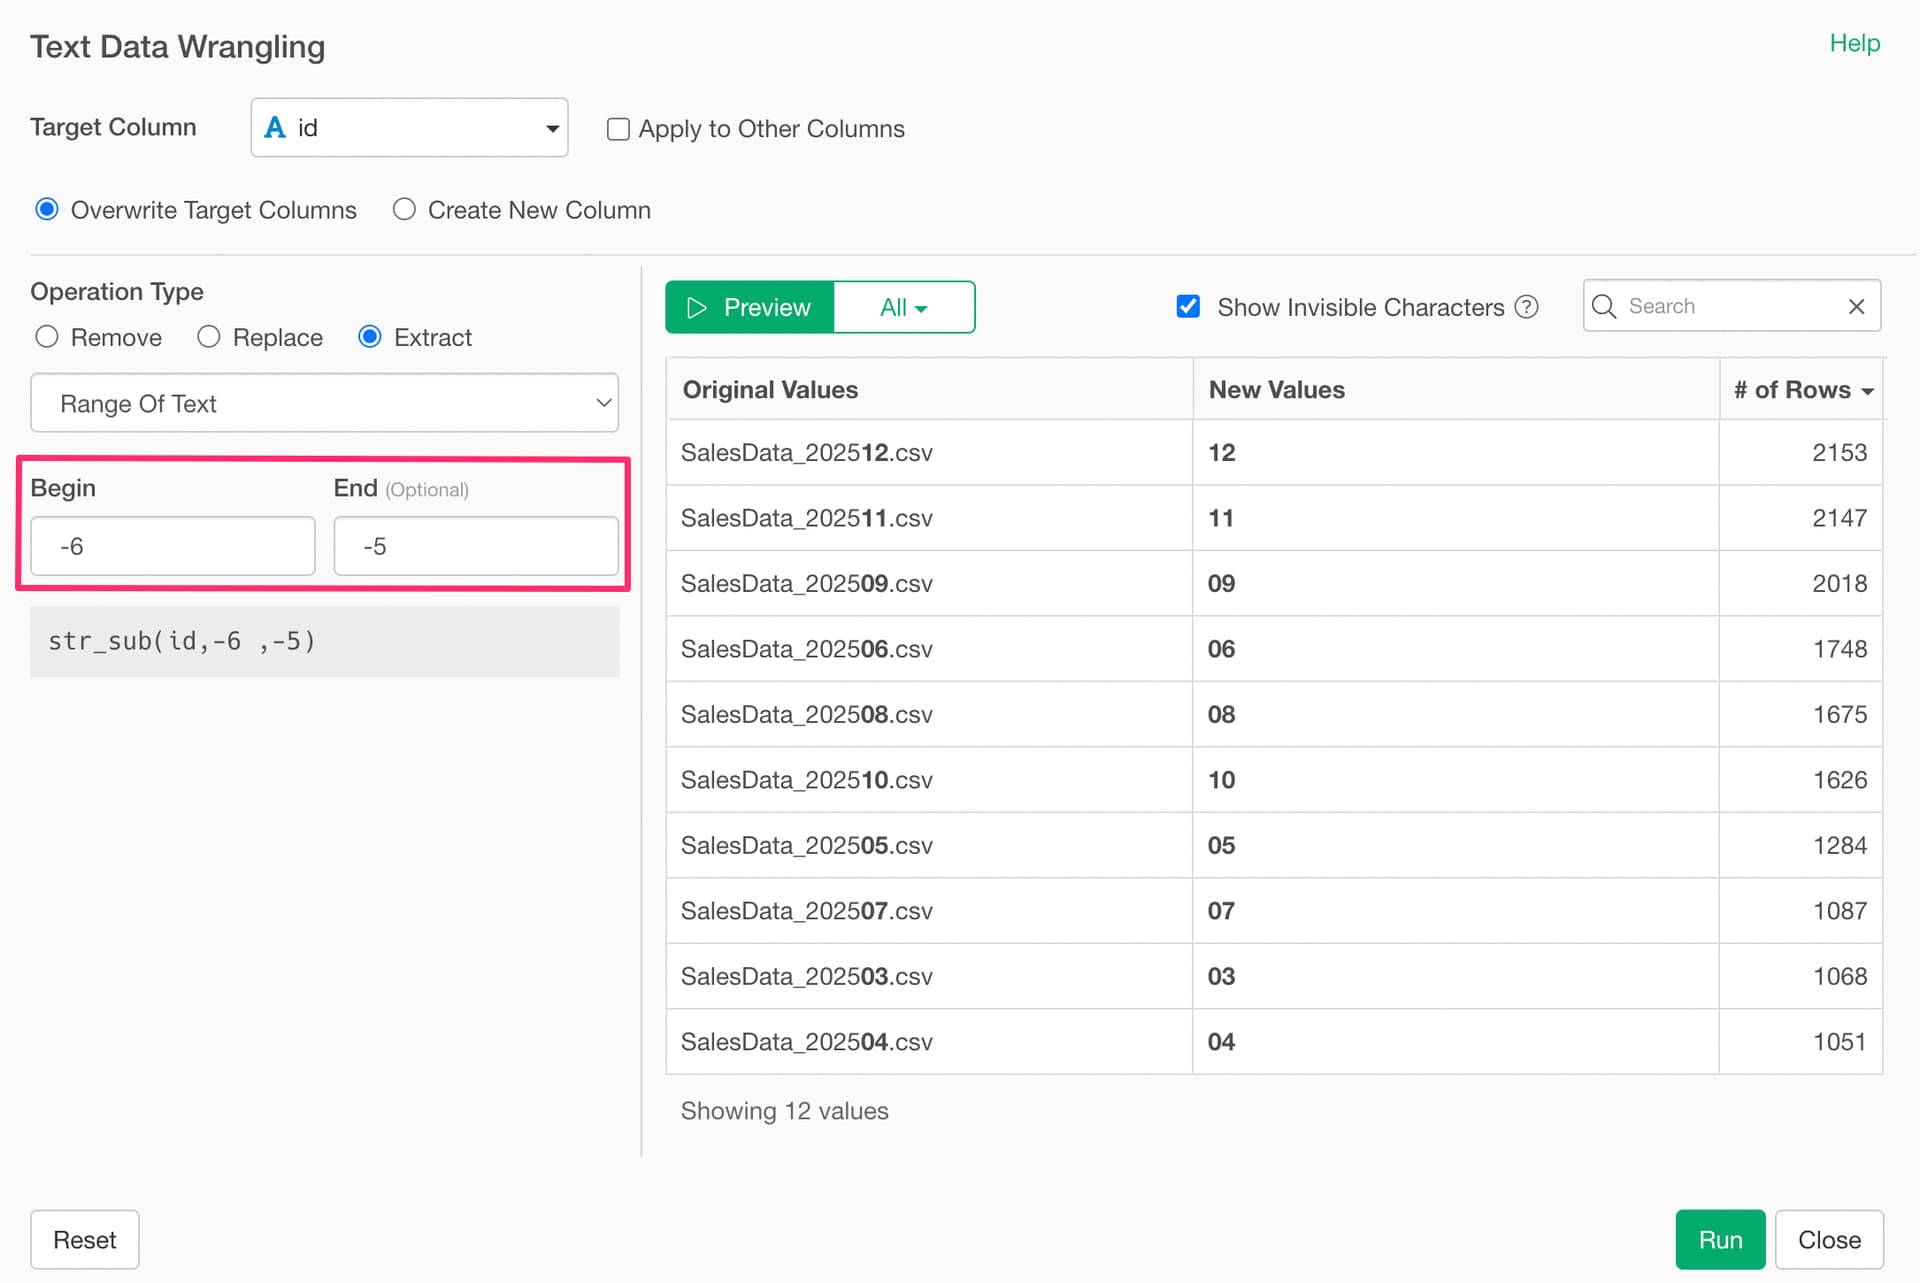The width and height of the screenshot is (1920, 1283).
Task: Click the Reset button
Action: tap(84, 1240)
